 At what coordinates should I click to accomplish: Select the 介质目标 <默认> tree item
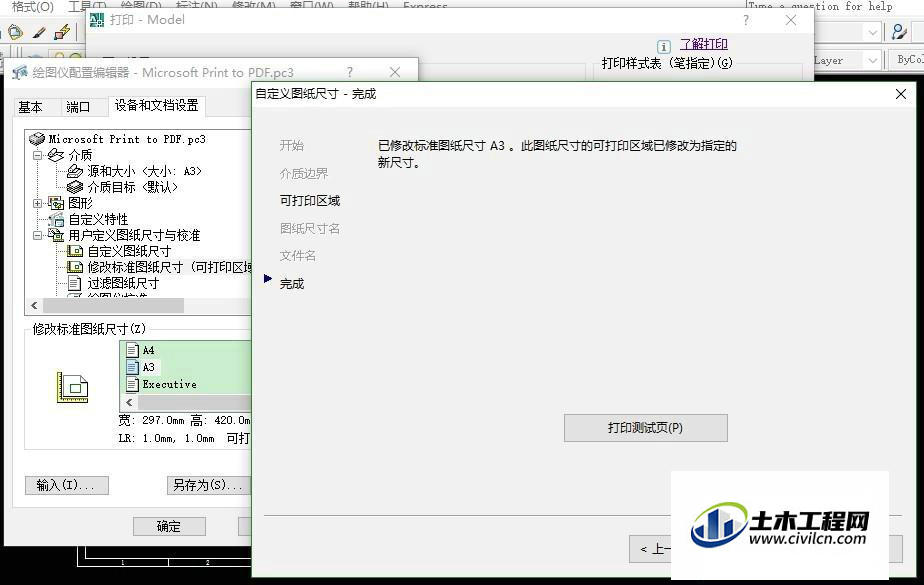click(x=133, y=187)
